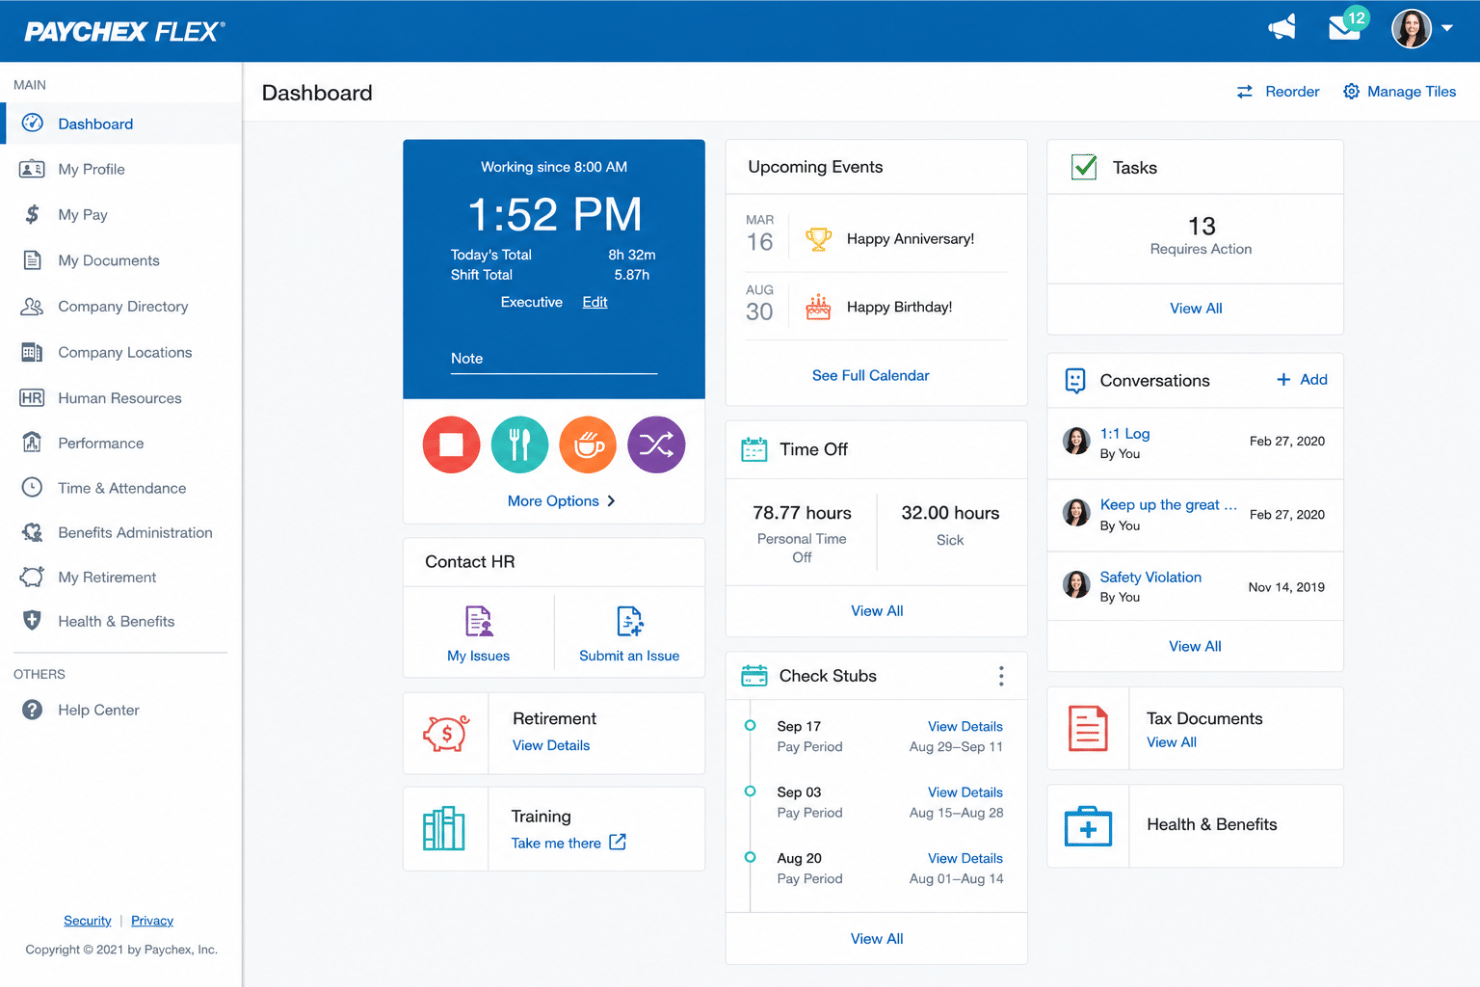Click View All in Time Off tile
Screen dimensions: 1480x987
pos(877,611)
